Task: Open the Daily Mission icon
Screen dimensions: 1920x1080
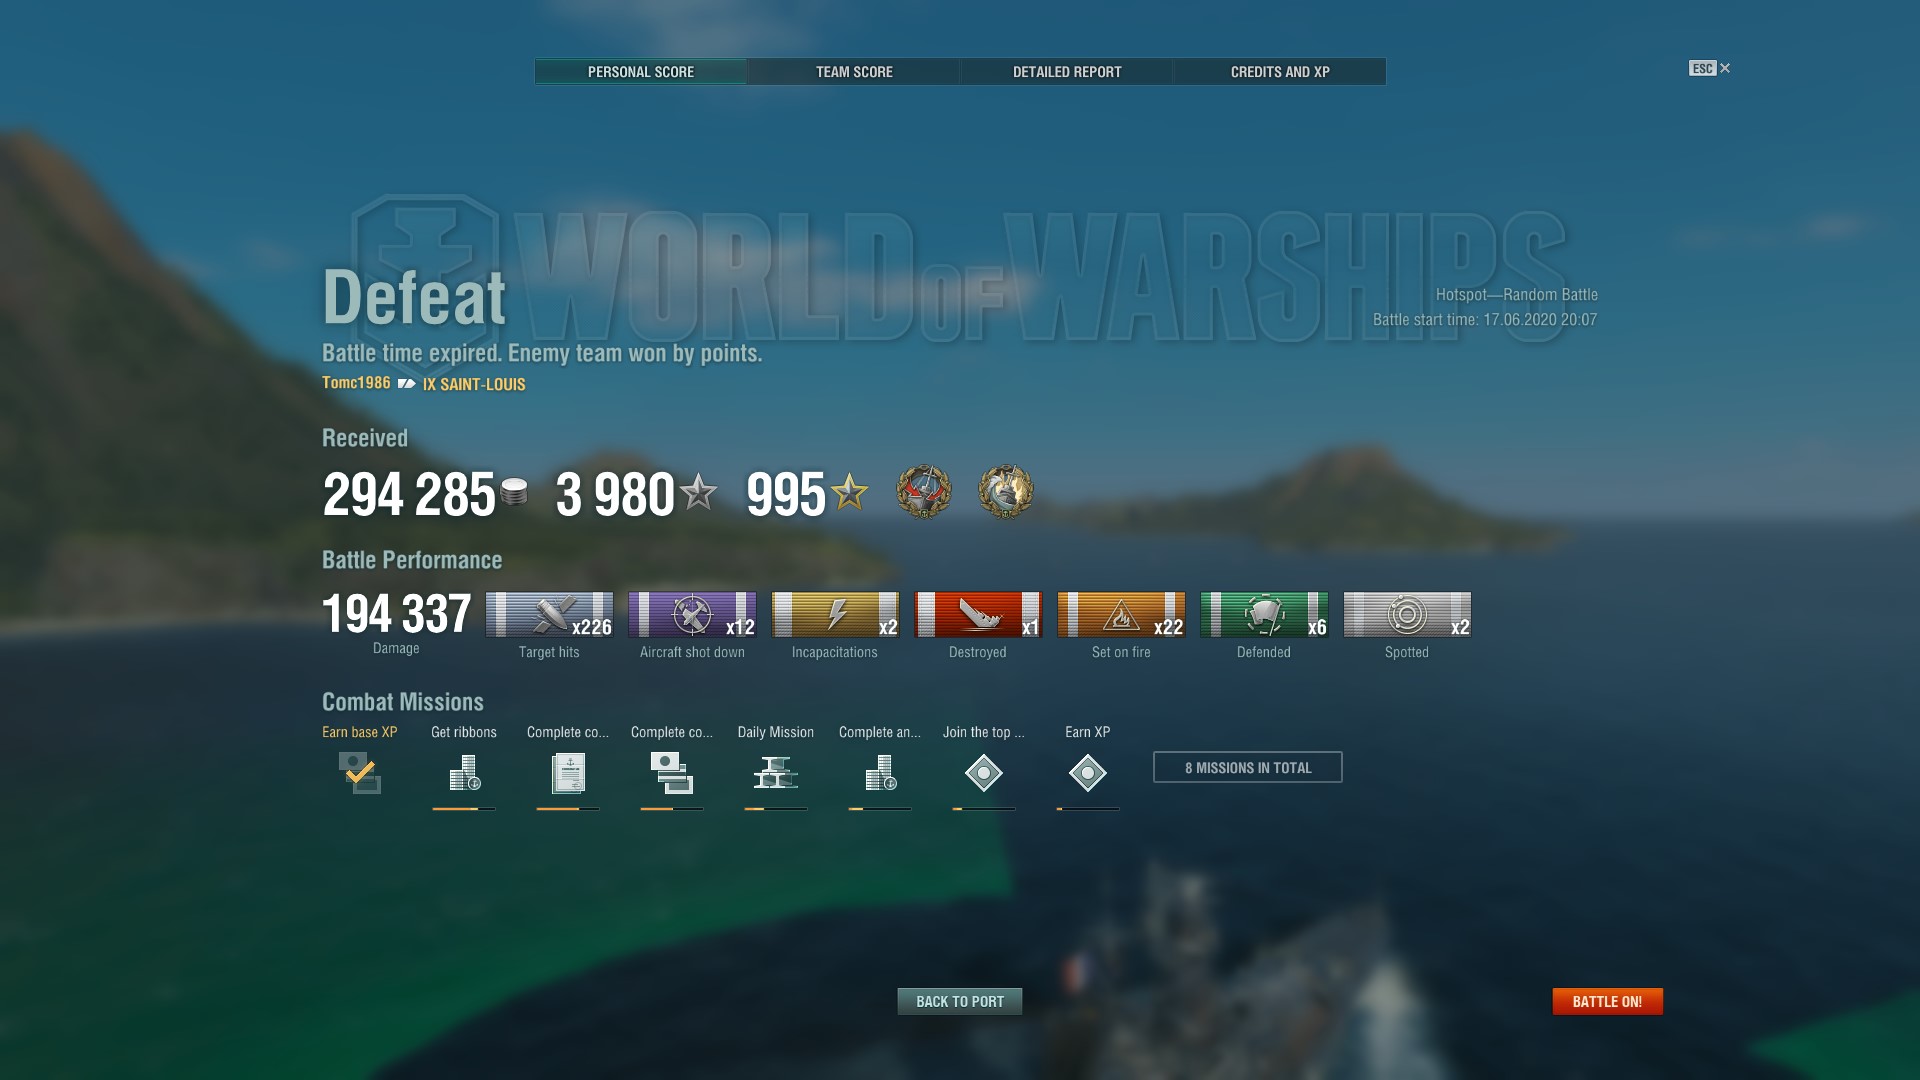Action: (x=776, y=773)
